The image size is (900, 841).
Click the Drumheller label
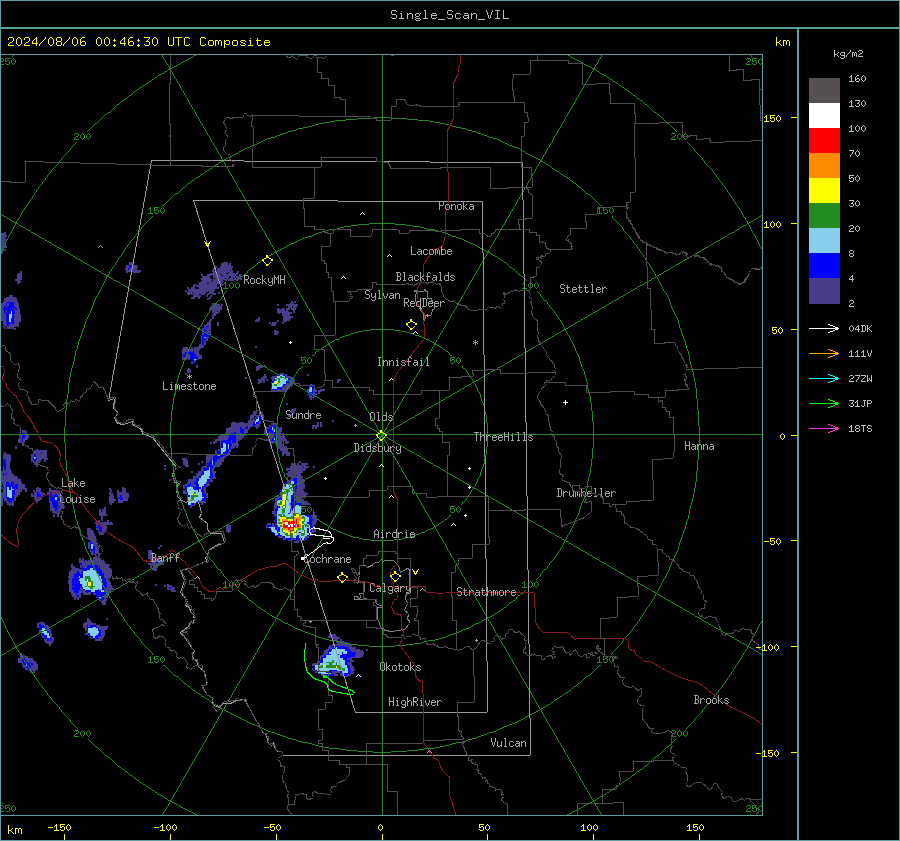pyautogui.click(x=586, y=493)
